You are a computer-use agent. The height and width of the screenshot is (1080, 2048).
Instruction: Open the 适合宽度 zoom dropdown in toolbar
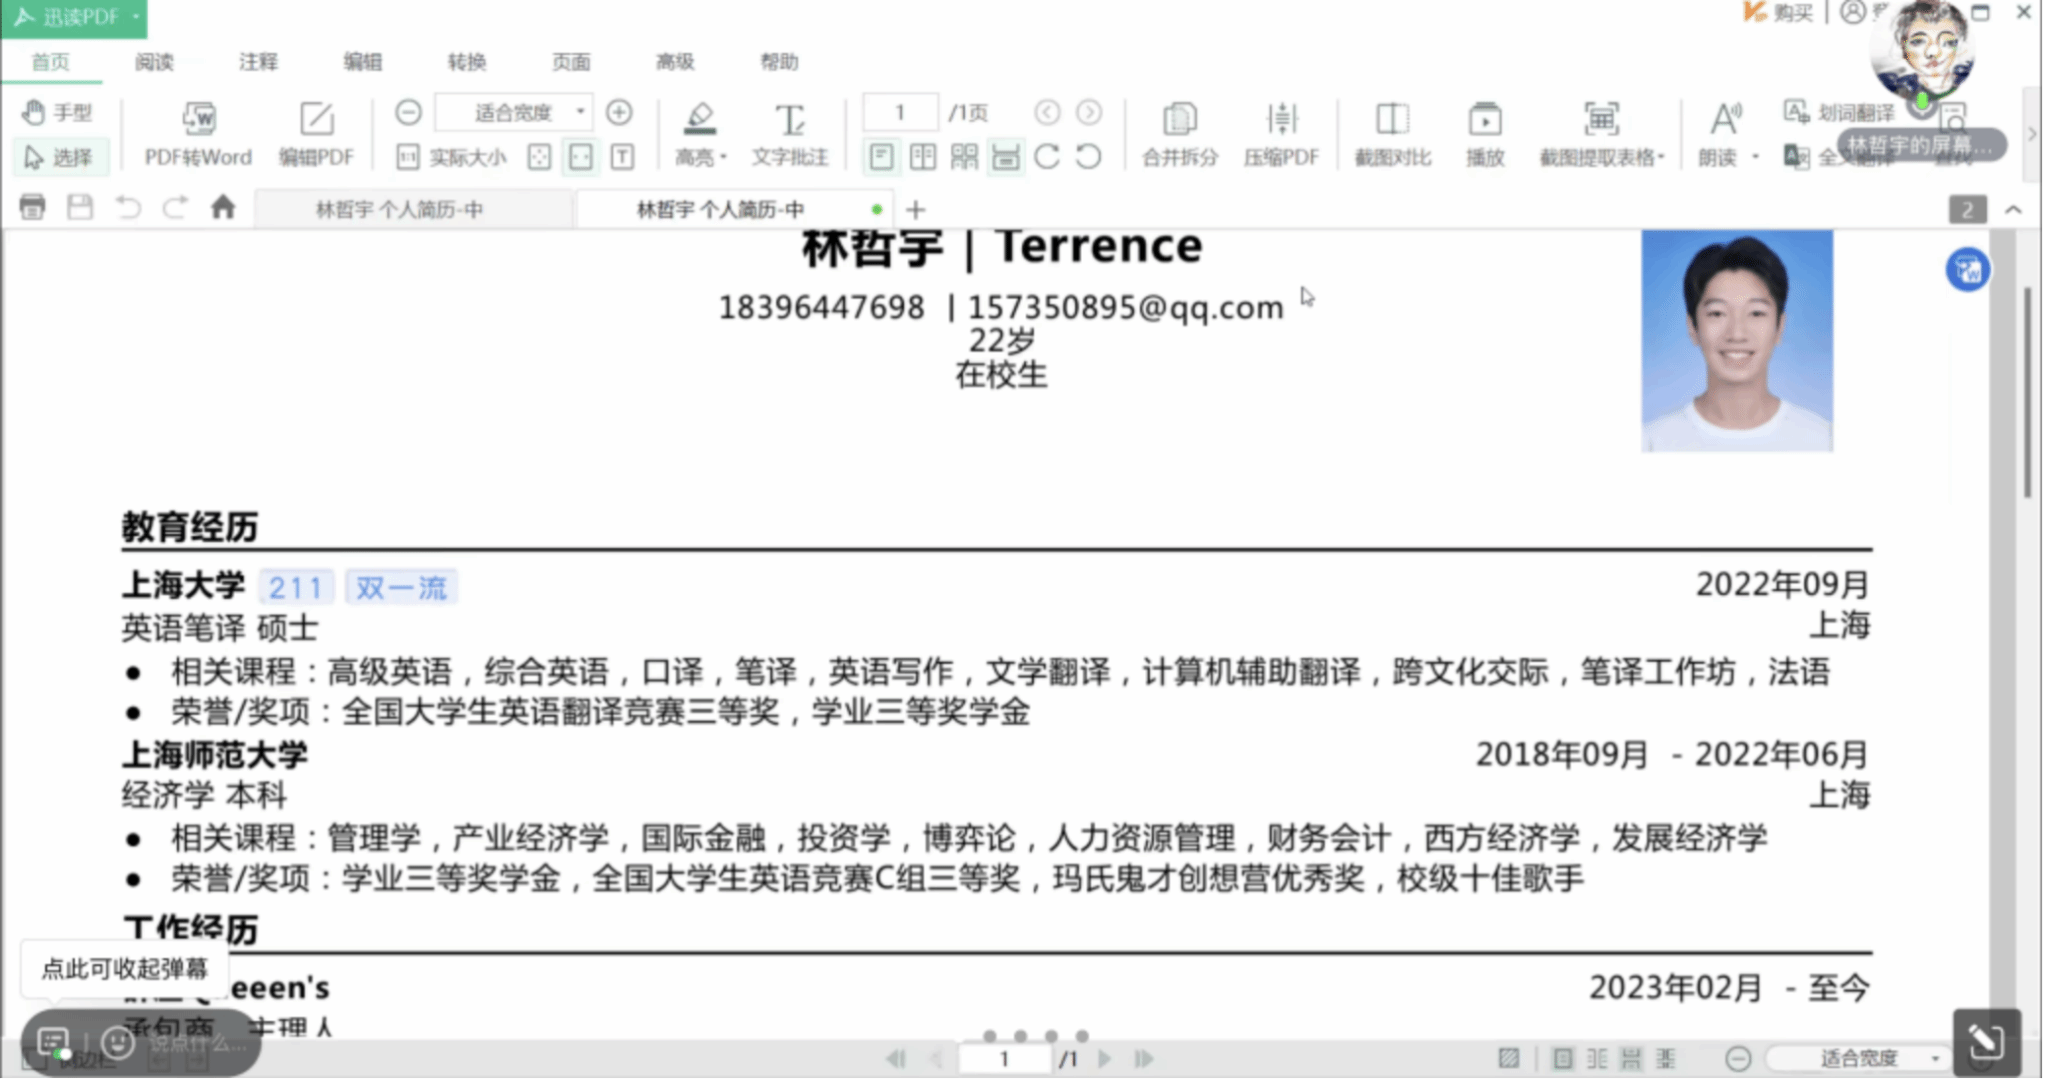580,112
